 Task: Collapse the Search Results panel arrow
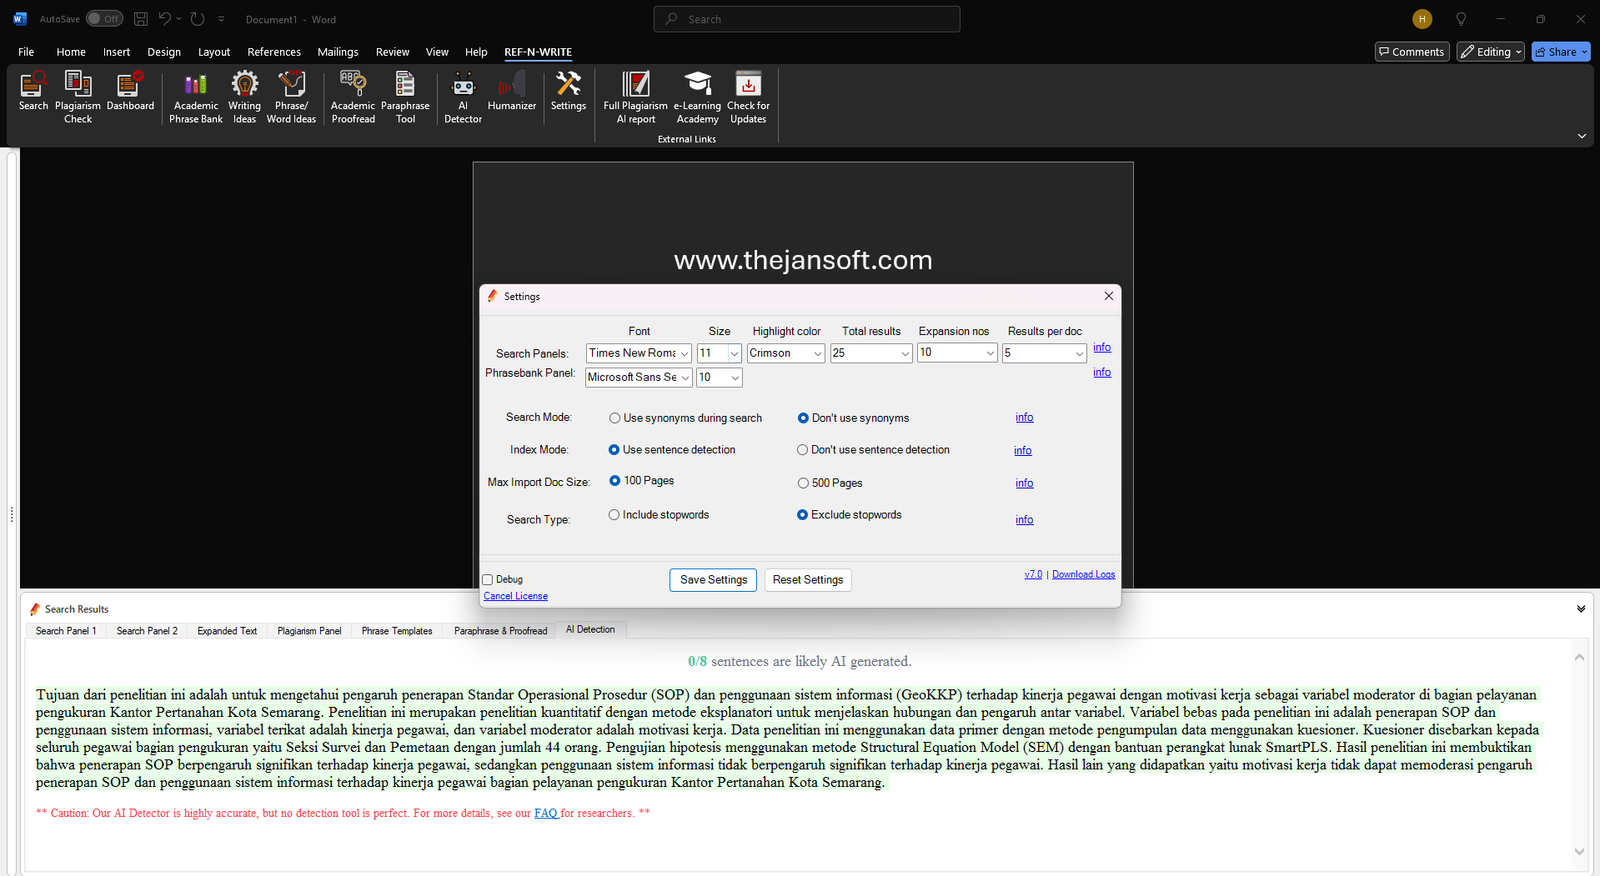tap(1581, 609)
